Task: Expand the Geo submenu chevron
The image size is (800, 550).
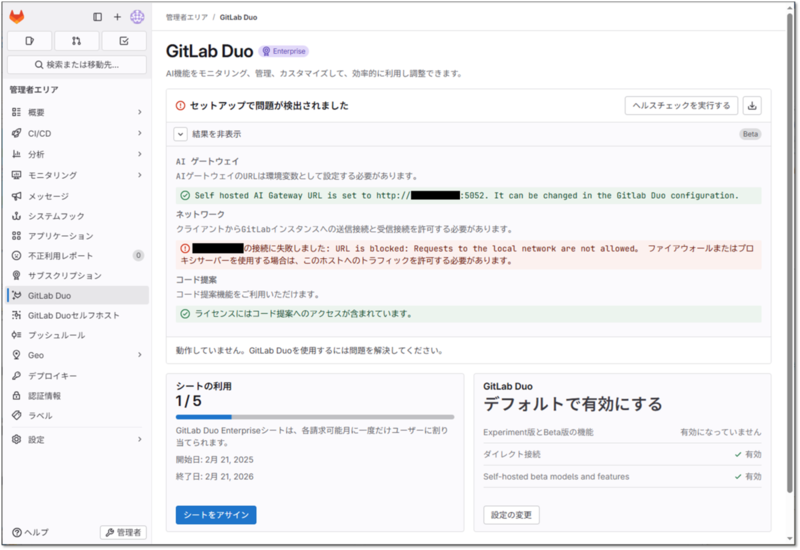Action: [139, 355]
